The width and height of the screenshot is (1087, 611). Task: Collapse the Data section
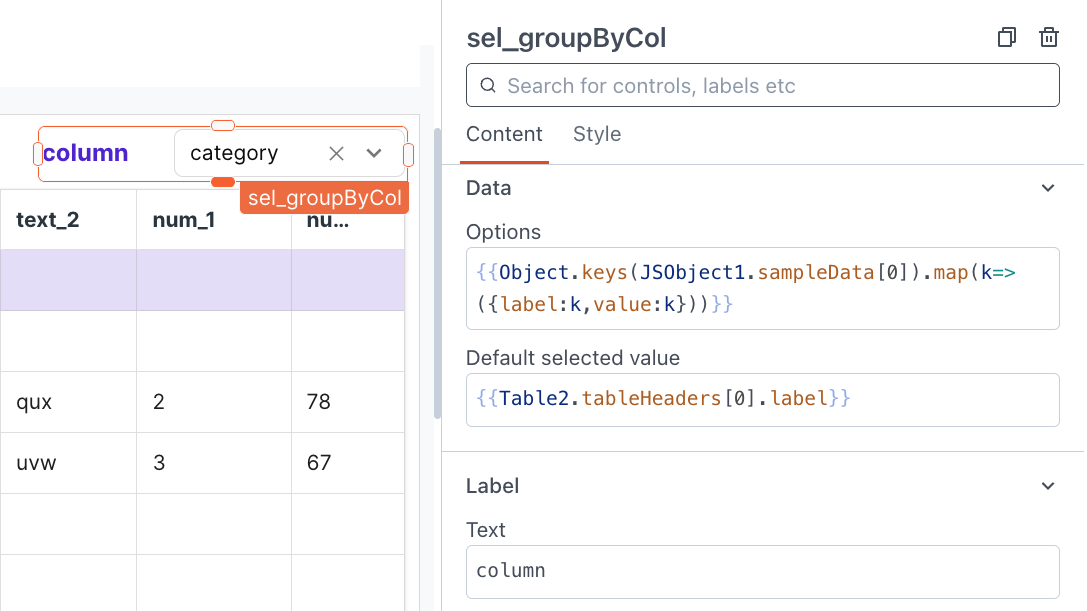click(1047, 188)
